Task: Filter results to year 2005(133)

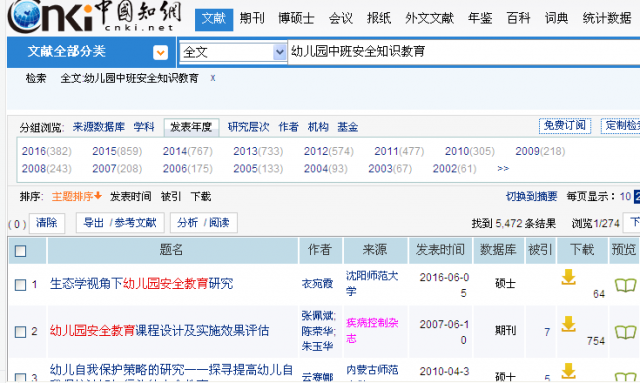Action: 258,168
